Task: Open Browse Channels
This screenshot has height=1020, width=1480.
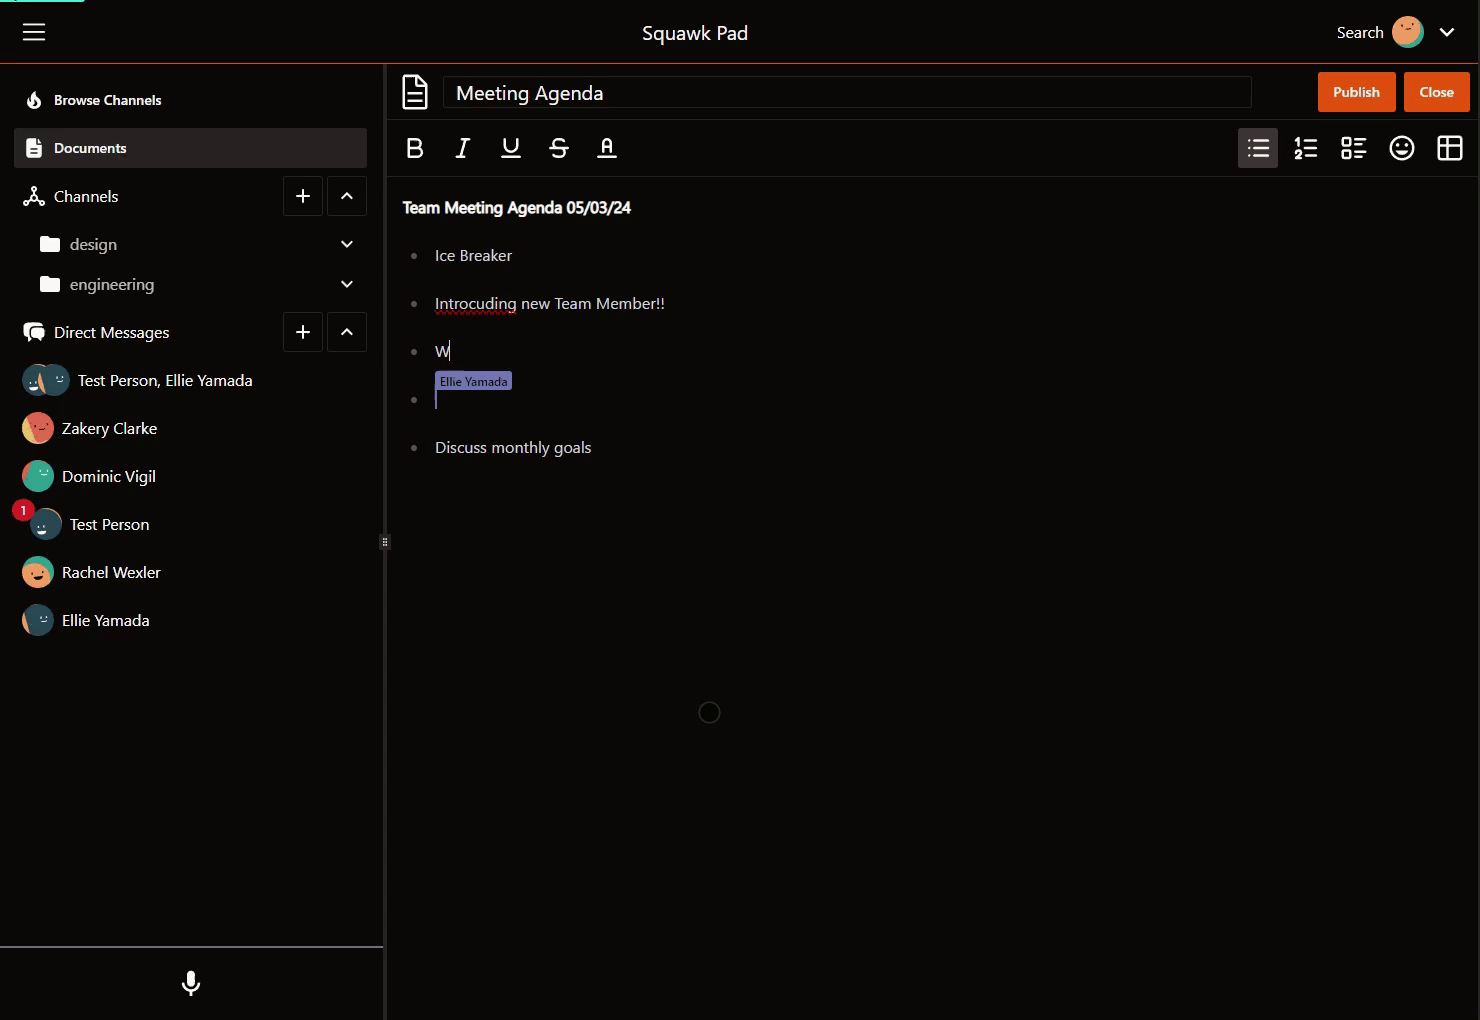Action: (x=106, y=100)
